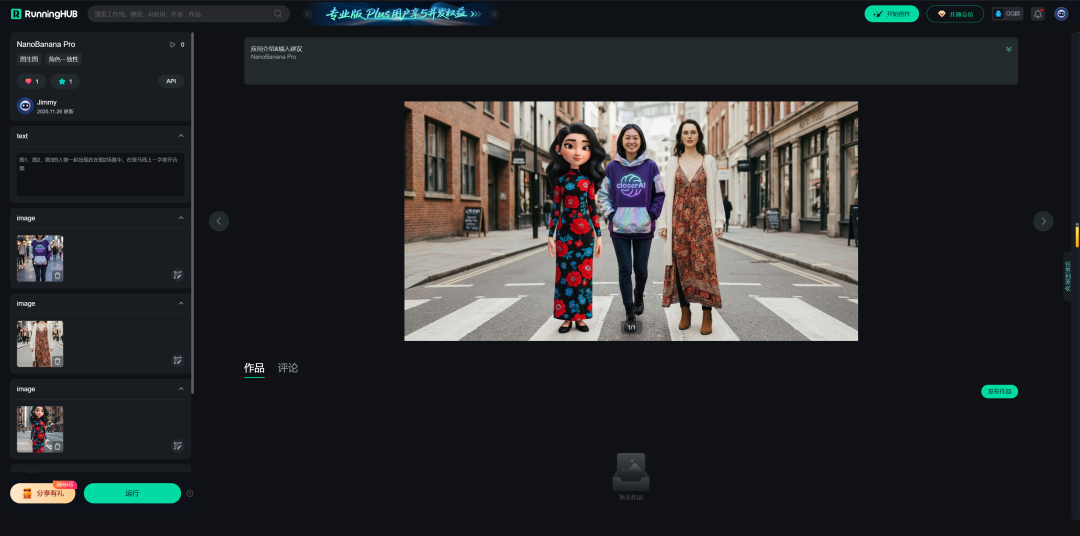
Task: Select the paisley dress input thumbnail
Action: 40,344
